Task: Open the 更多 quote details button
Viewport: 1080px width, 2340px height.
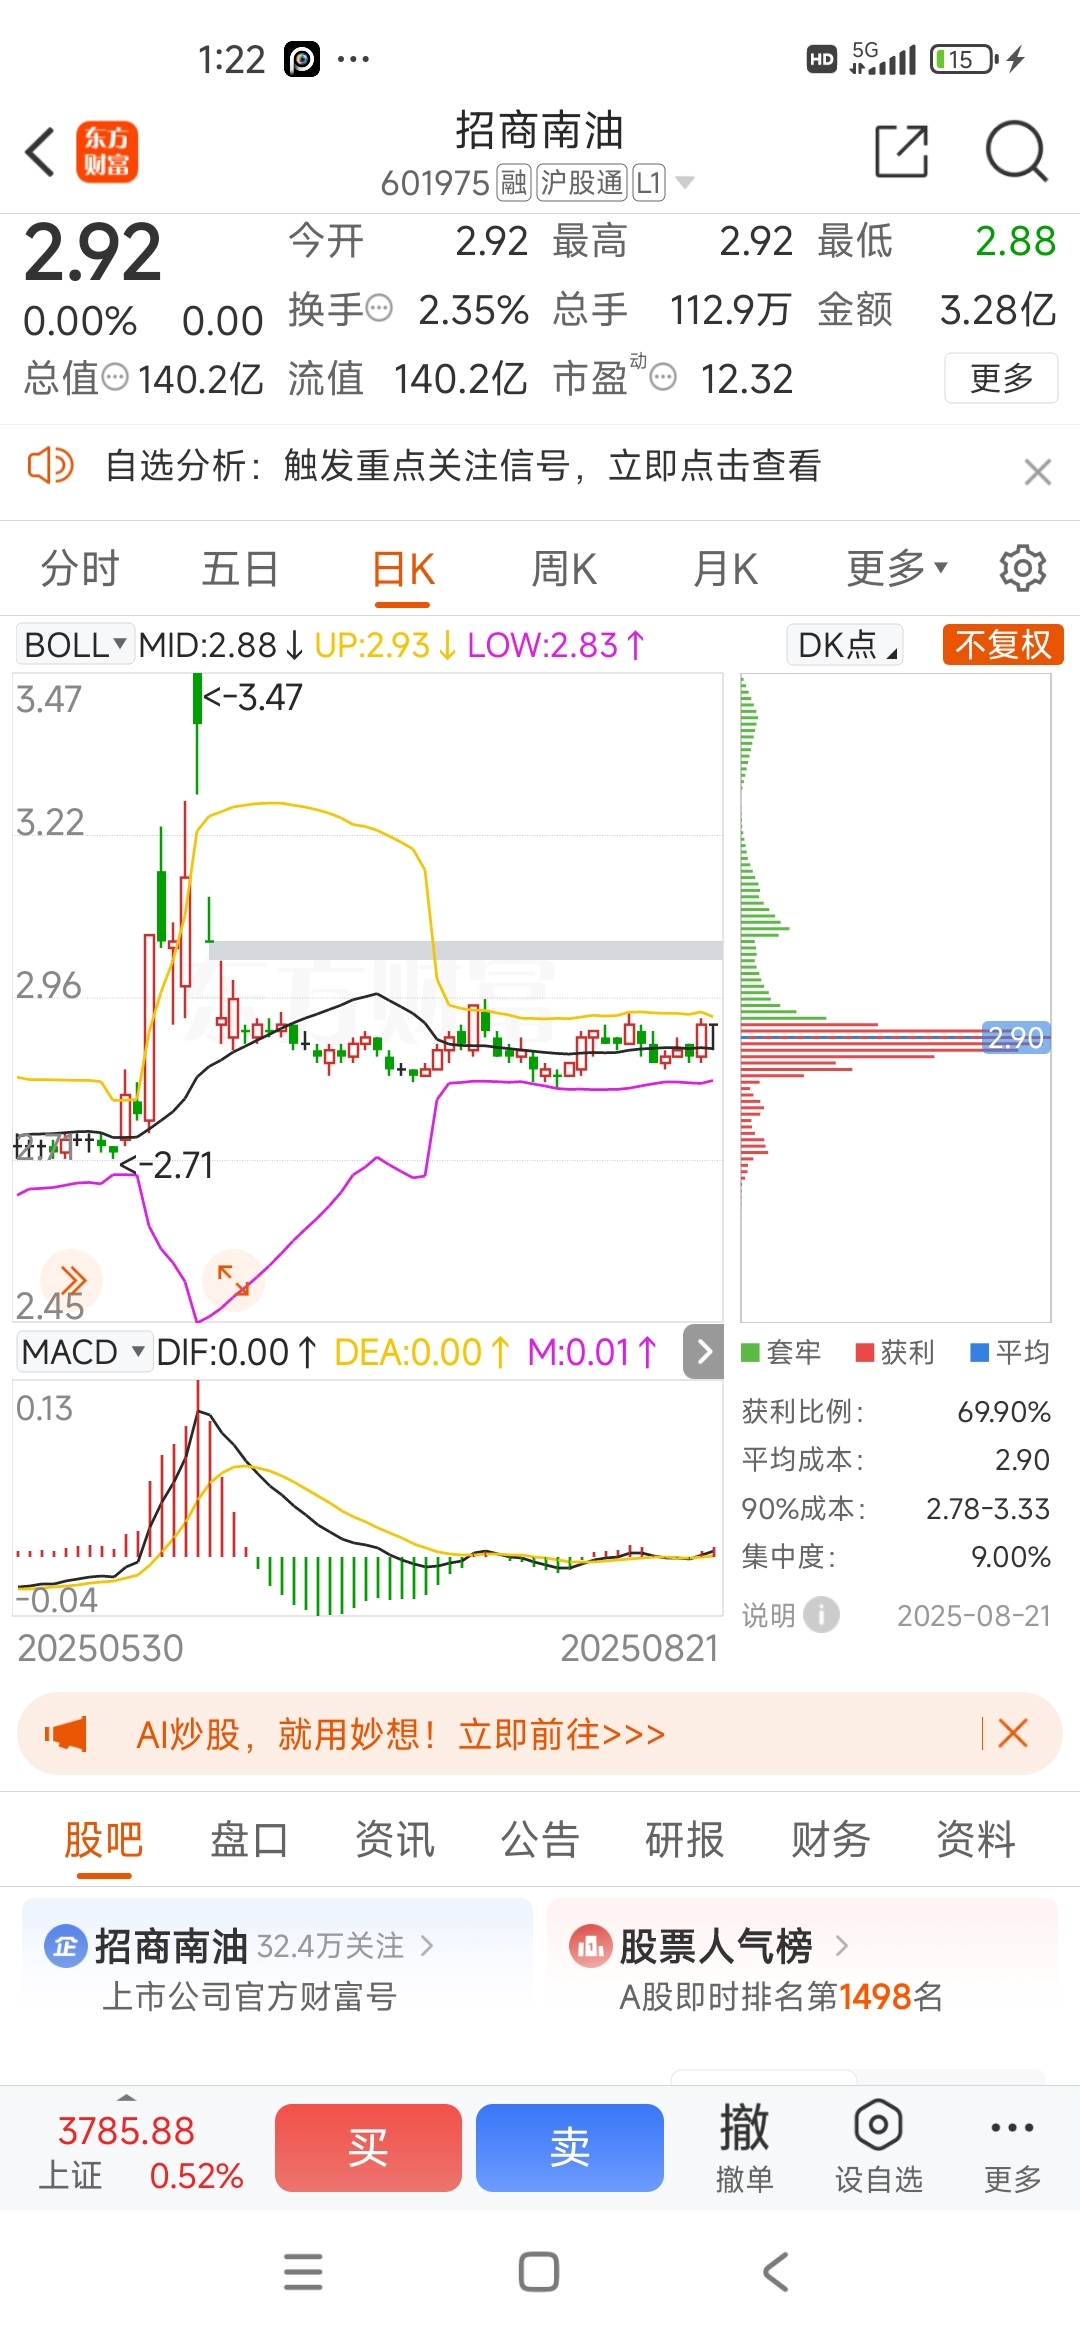Action: pyautogui.click(x=1001, y=378)
